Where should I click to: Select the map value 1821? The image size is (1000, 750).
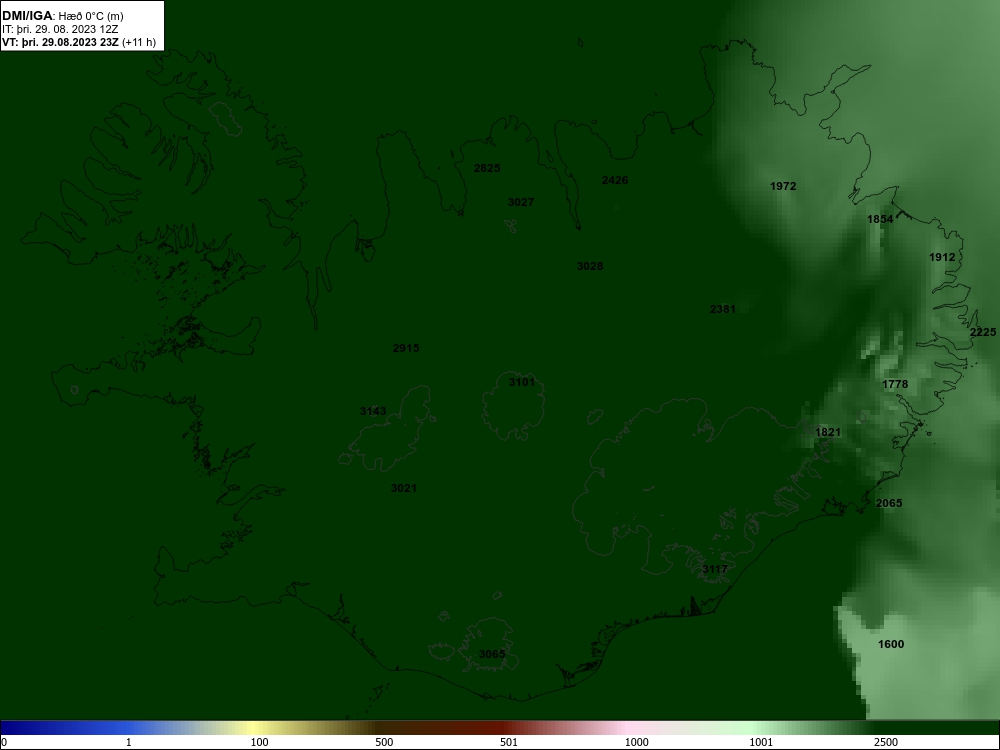point(828,432)
